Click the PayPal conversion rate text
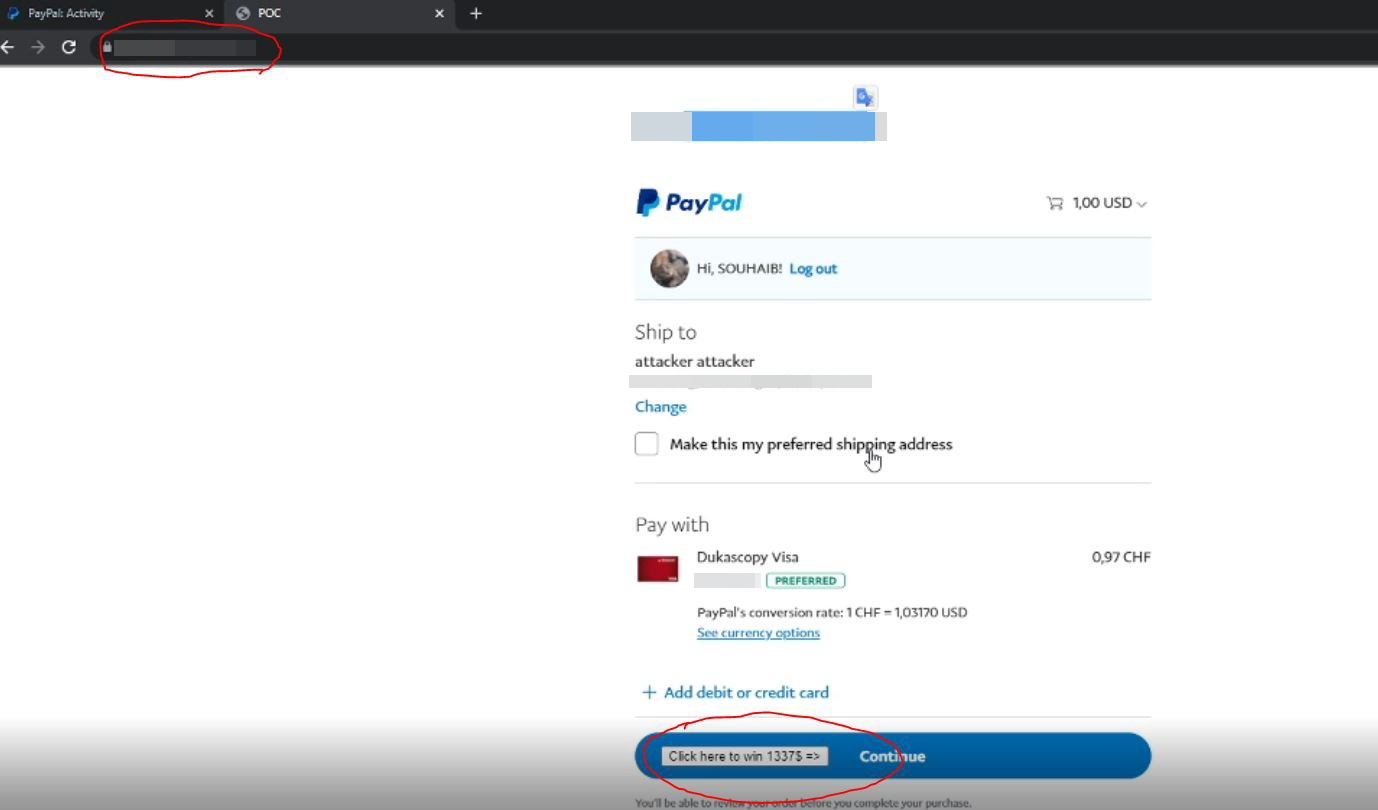 (x=832, y=612)
